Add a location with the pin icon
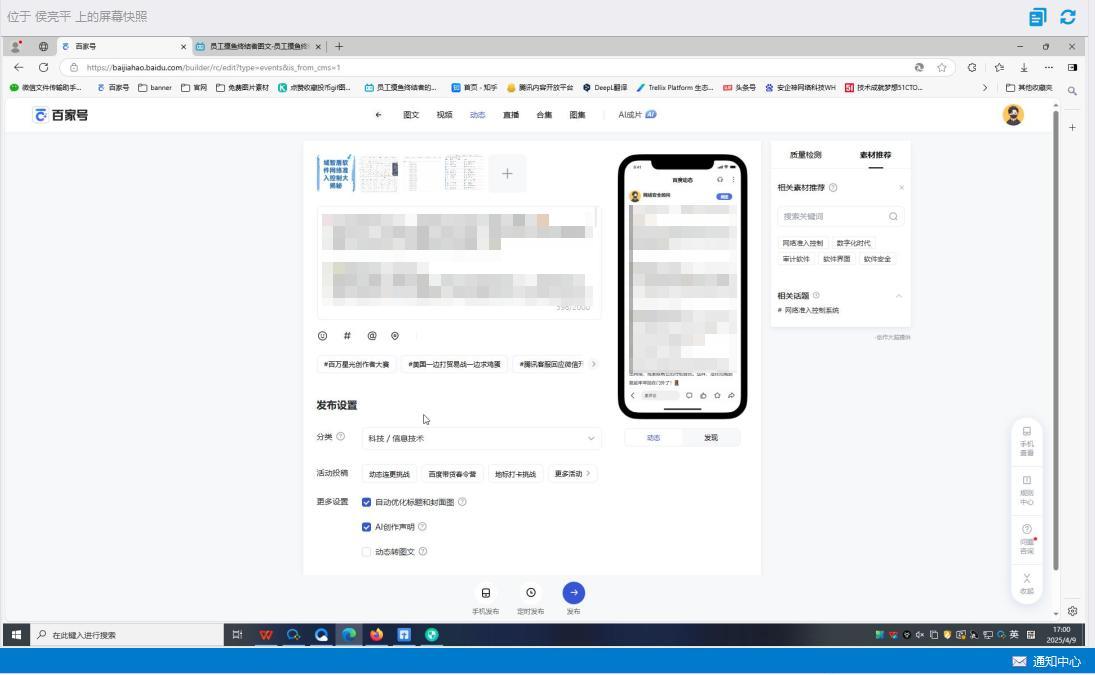 coord(395,336)
